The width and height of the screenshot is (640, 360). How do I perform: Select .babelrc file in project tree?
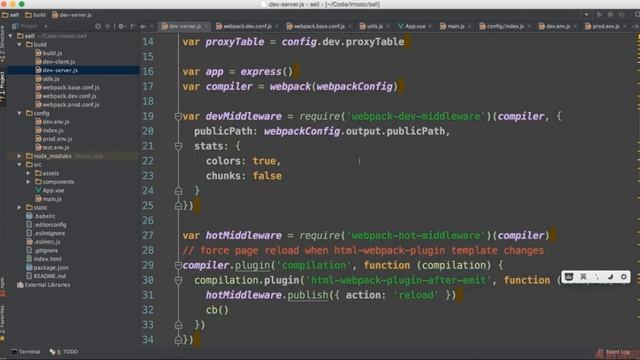pos(41,216)
